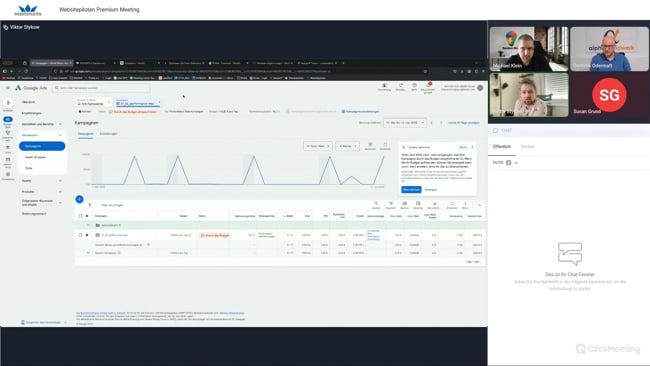Click the blue Übernehmen button on recommendation
The width and height of the screenshot is (650, 366).
(x=411, y=189)
